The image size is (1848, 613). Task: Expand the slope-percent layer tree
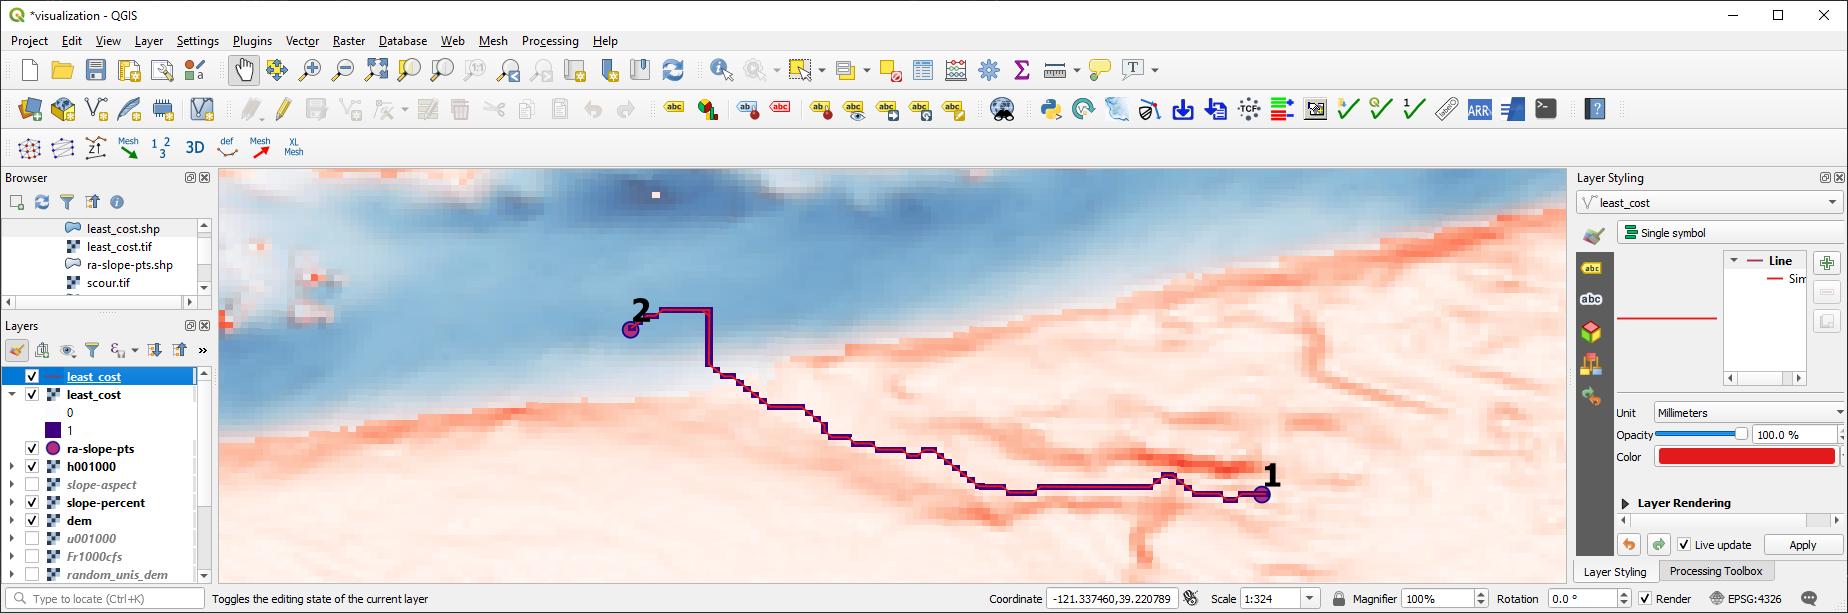tap(12, 503)
